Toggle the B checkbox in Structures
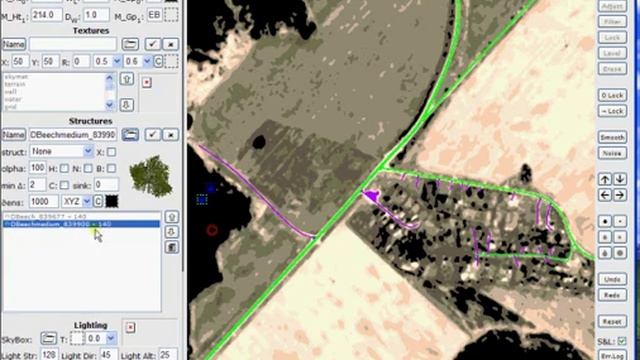Image resolution: width=640 pixels, height=360 pixels. tap(111, 168)
